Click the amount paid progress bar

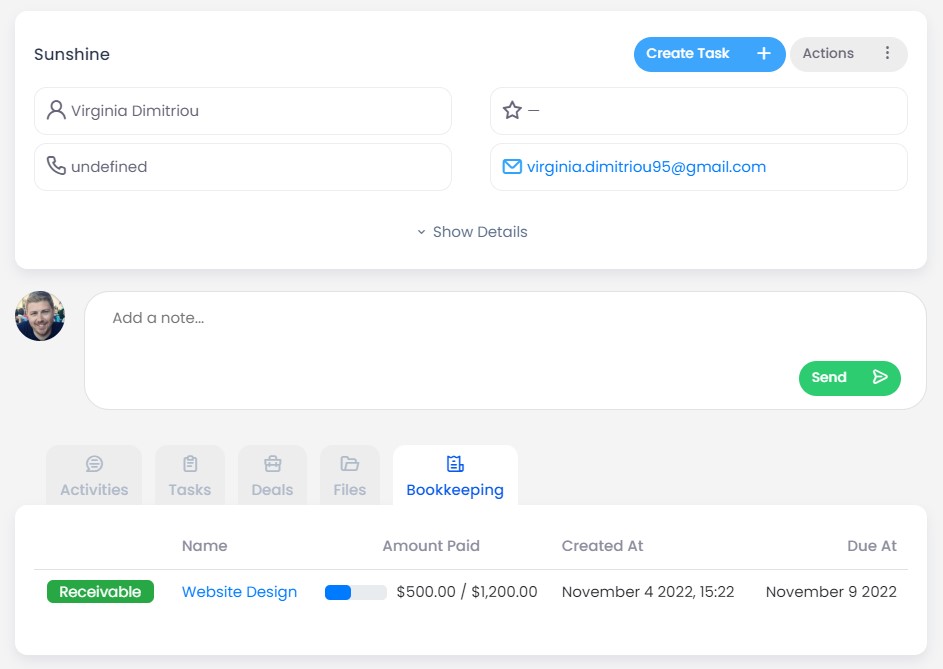pyautogui.click(x=355, y=592)
